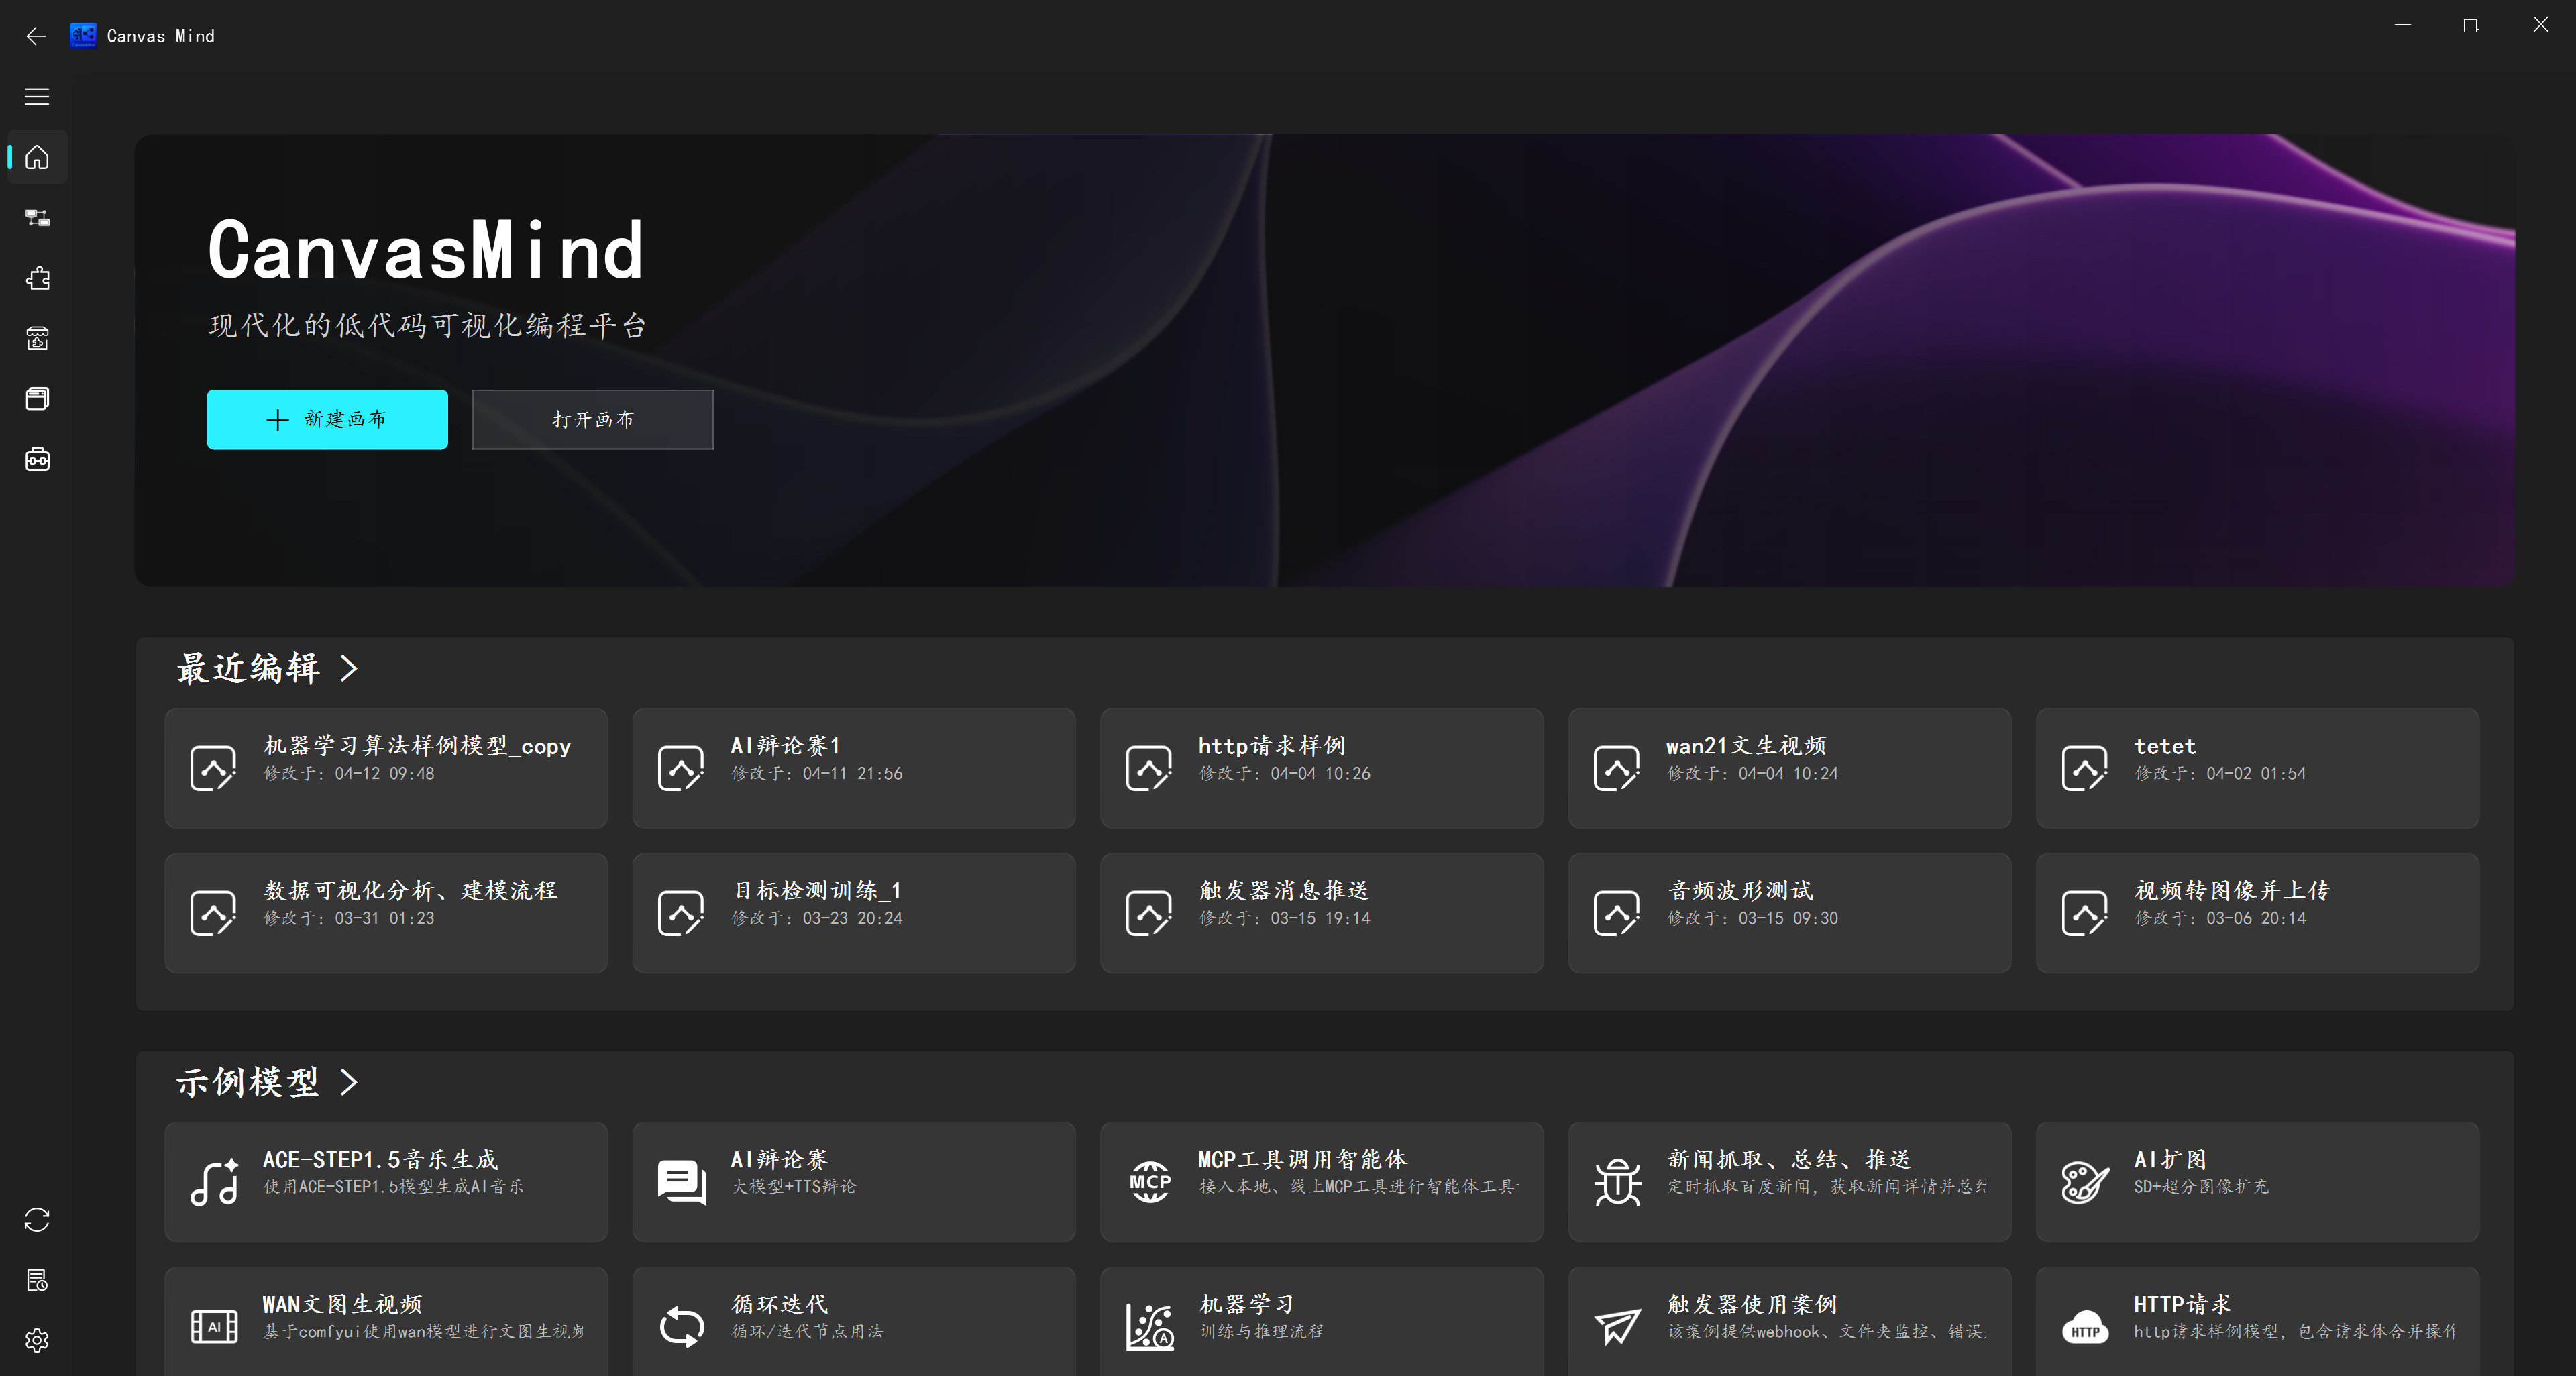
Task: Click MCP icon of MCP工具调用智能体
Action: pyautogui.click(x=1150, y=1182)
